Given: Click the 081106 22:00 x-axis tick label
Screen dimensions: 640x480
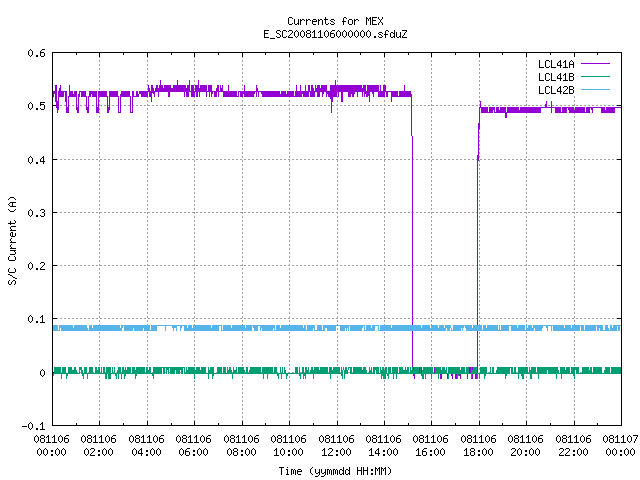Looking at the screenshot, I should (x=573, y=446).
